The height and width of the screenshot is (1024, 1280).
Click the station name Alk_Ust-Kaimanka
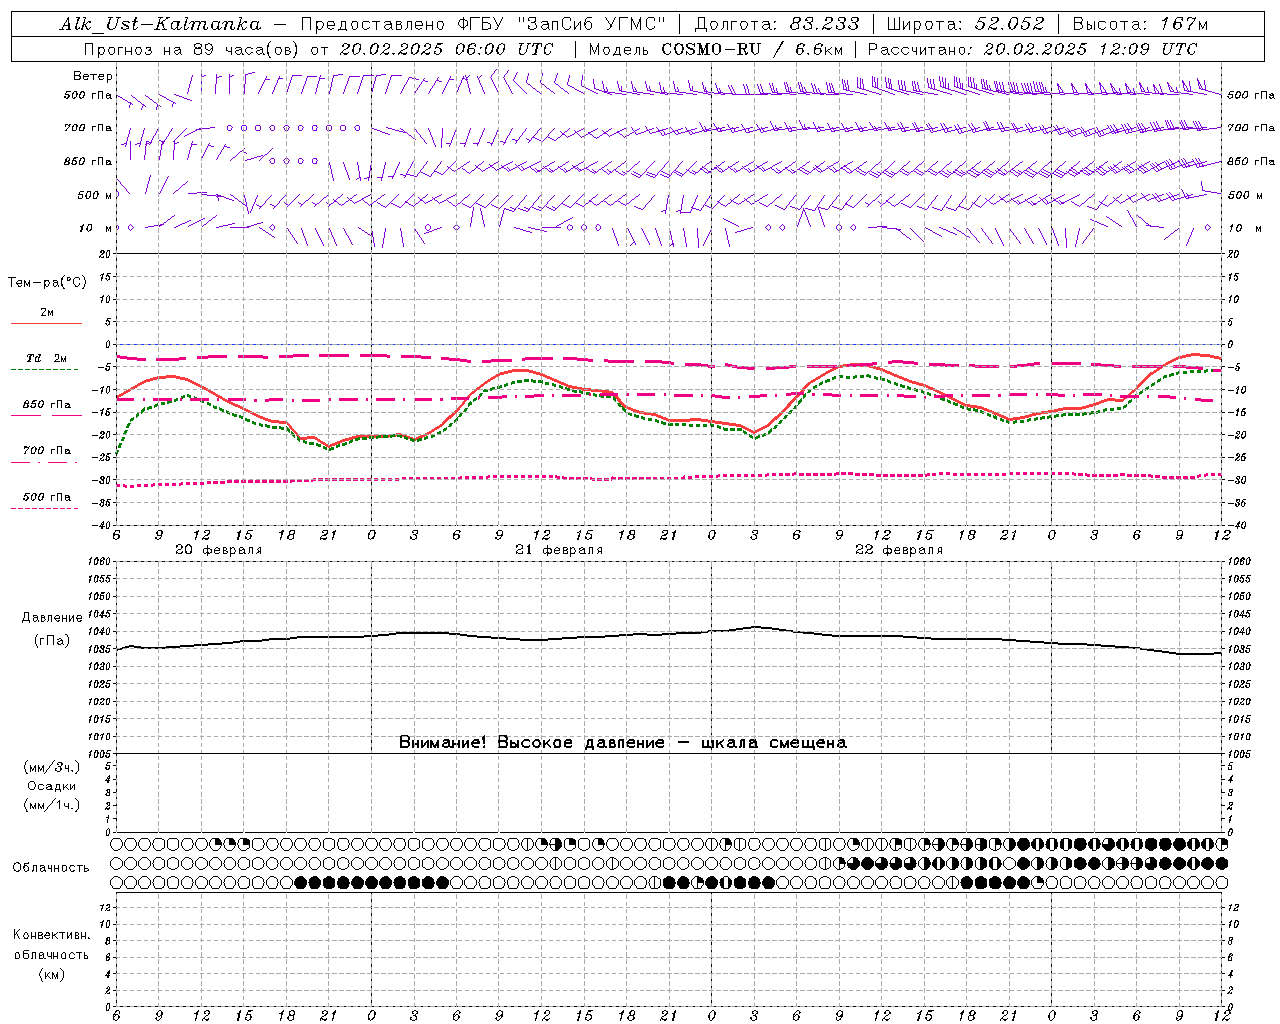tap(160, 24)
